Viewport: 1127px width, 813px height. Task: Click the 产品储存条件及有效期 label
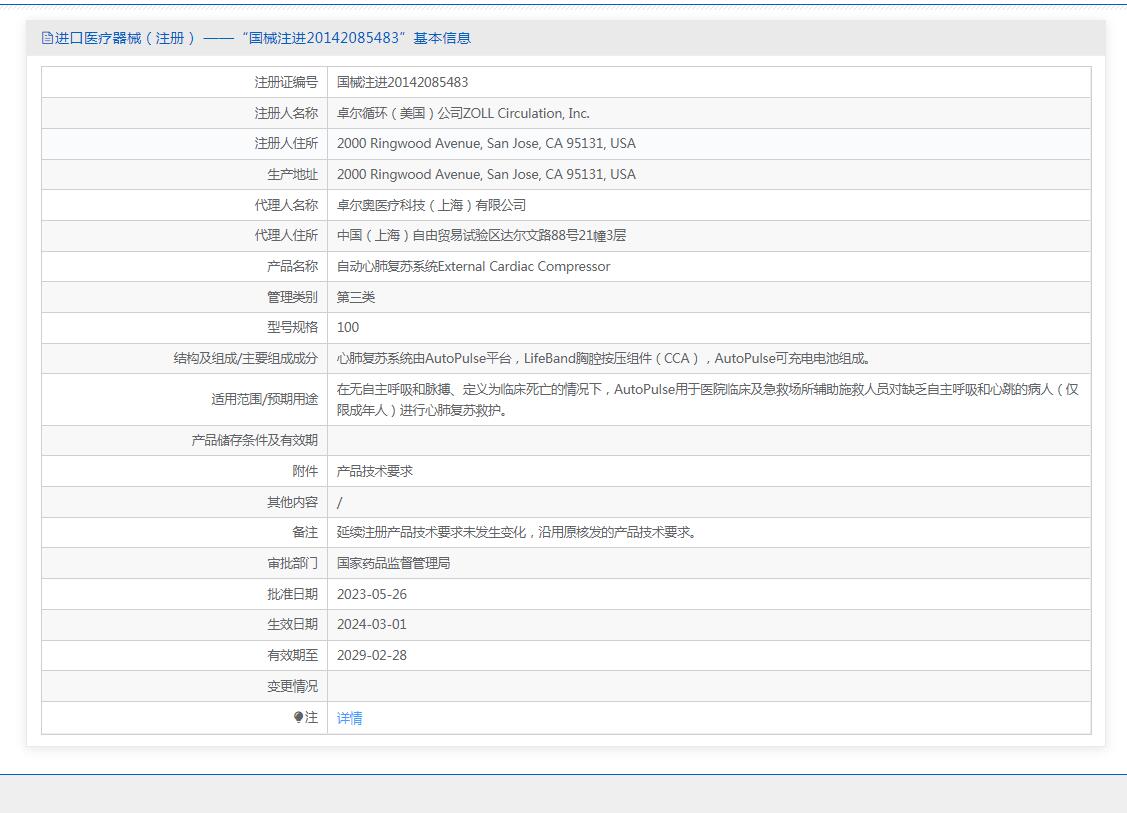coord(254,440)
